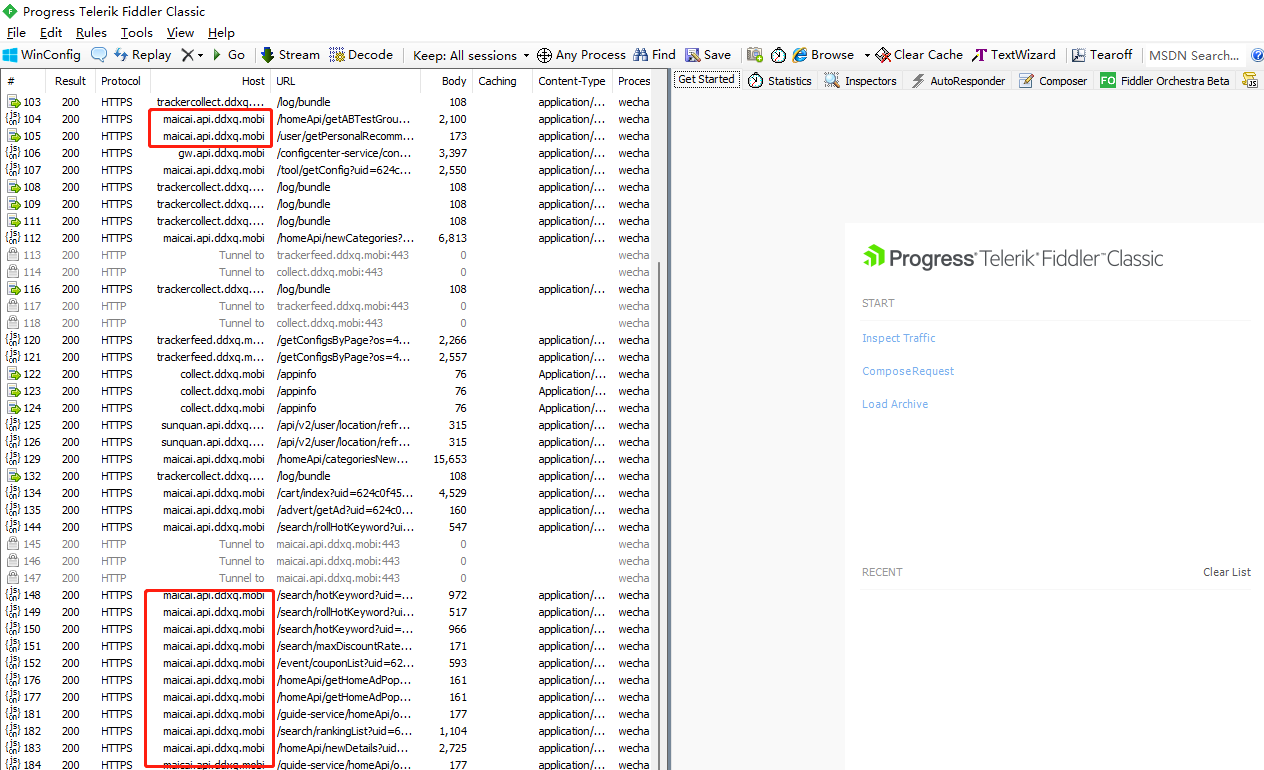Switch to the Get Started tab
This screenshot has height=770, width=1264.
(707, 79)
